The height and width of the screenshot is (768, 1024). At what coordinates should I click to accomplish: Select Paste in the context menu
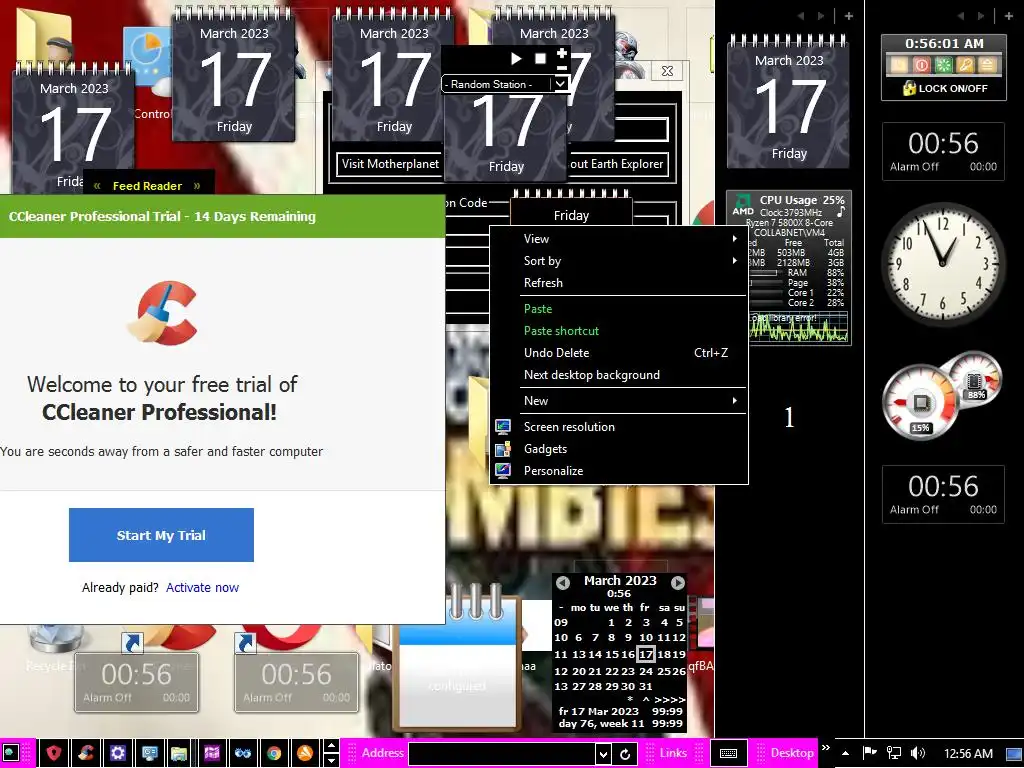point(618,308)
